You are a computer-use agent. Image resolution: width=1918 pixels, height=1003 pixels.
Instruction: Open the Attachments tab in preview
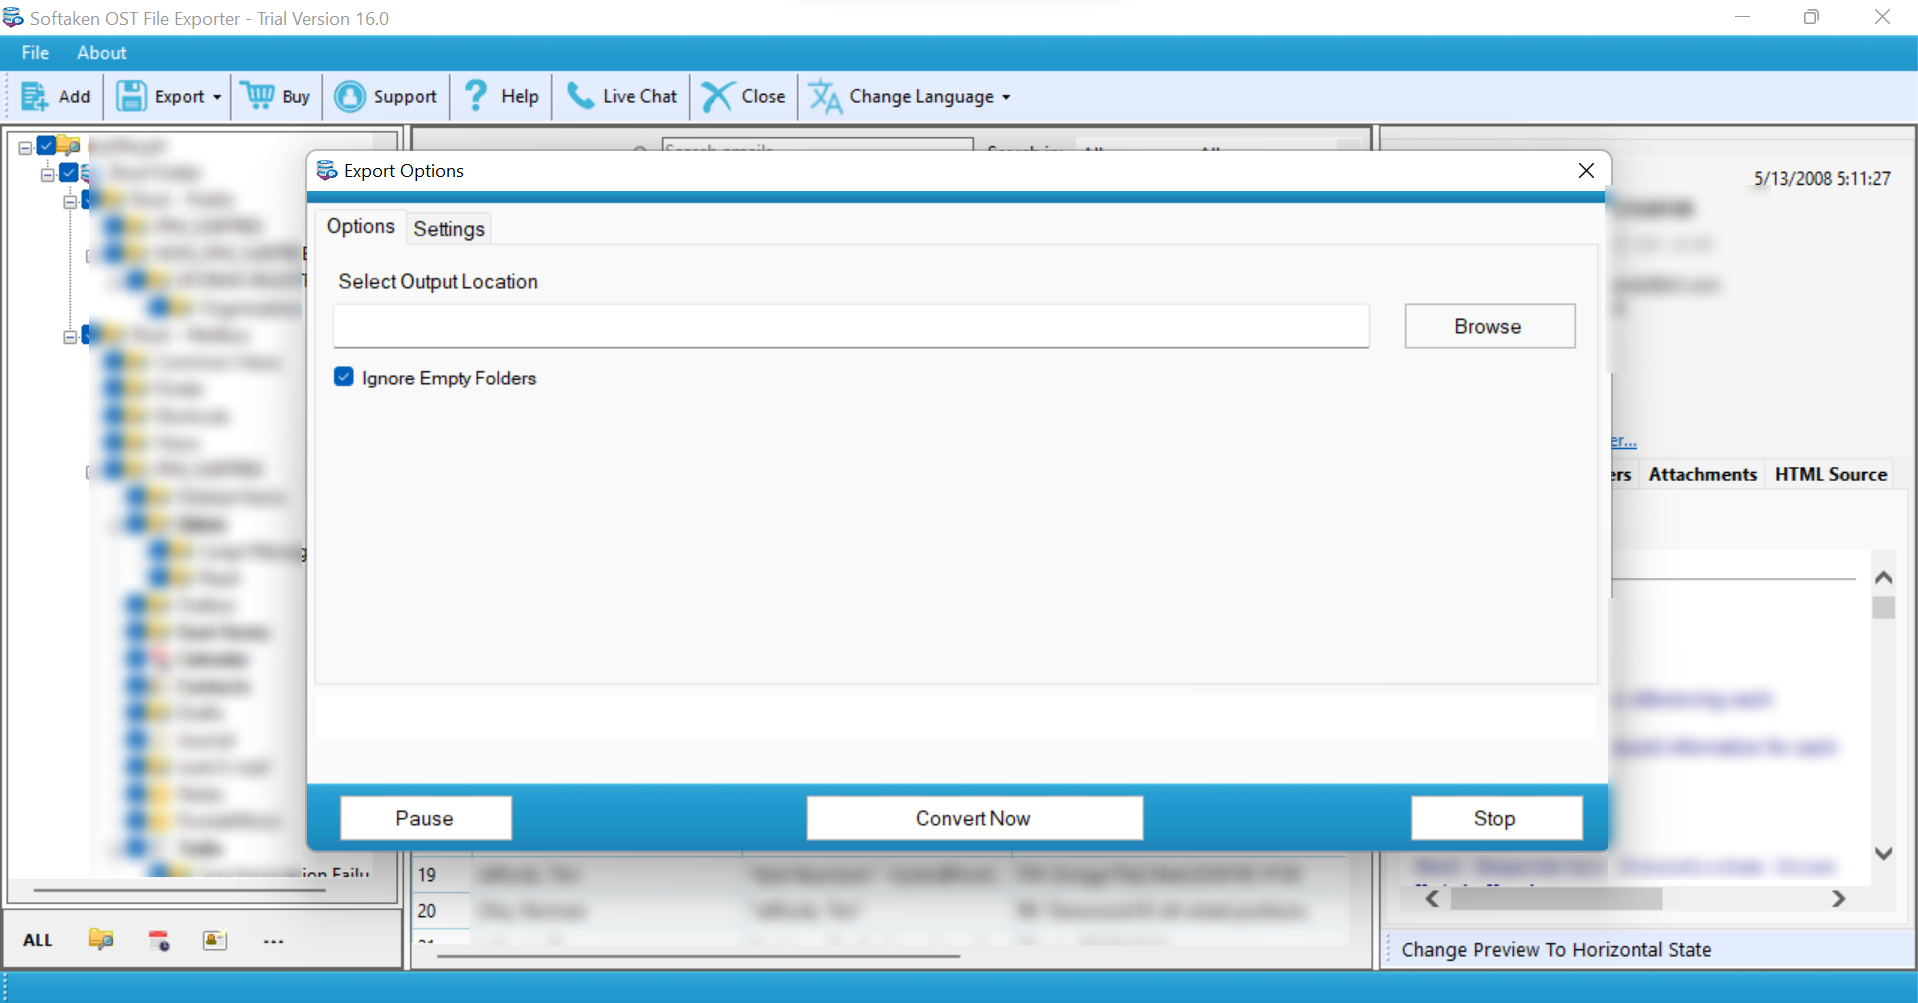pos(1702,475)
